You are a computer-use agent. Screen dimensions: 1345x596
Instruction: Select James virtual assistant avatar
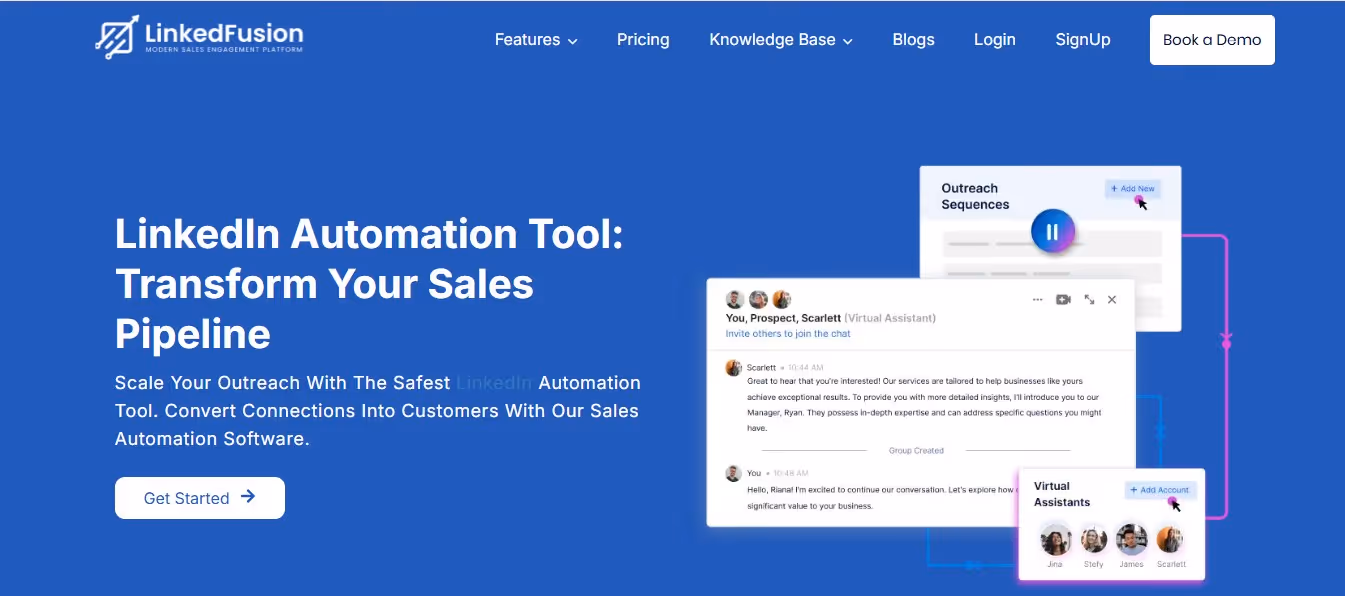pyautogui.click(x=1131, y=540)
